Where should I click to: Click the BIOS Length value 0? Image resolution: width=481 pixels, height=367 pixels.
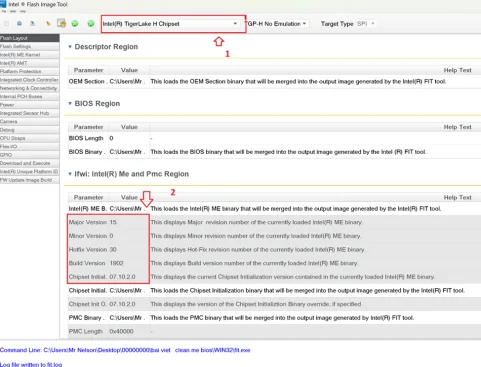coord(111,138)
